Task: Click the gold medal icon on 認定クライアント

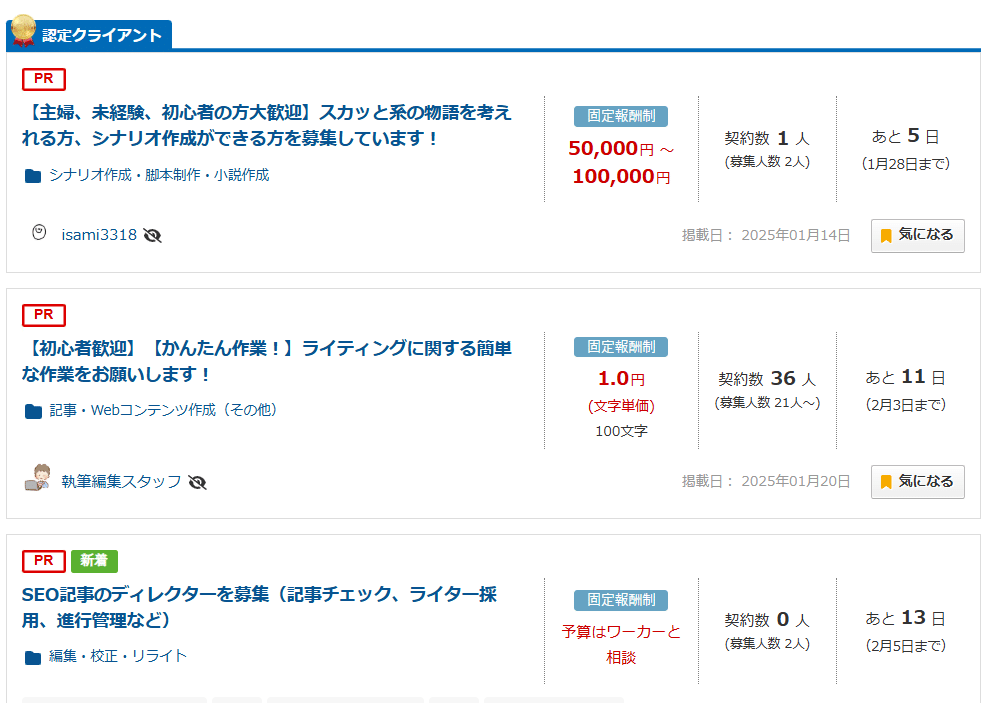Action: pyautogui.click(x=23, y=31)
